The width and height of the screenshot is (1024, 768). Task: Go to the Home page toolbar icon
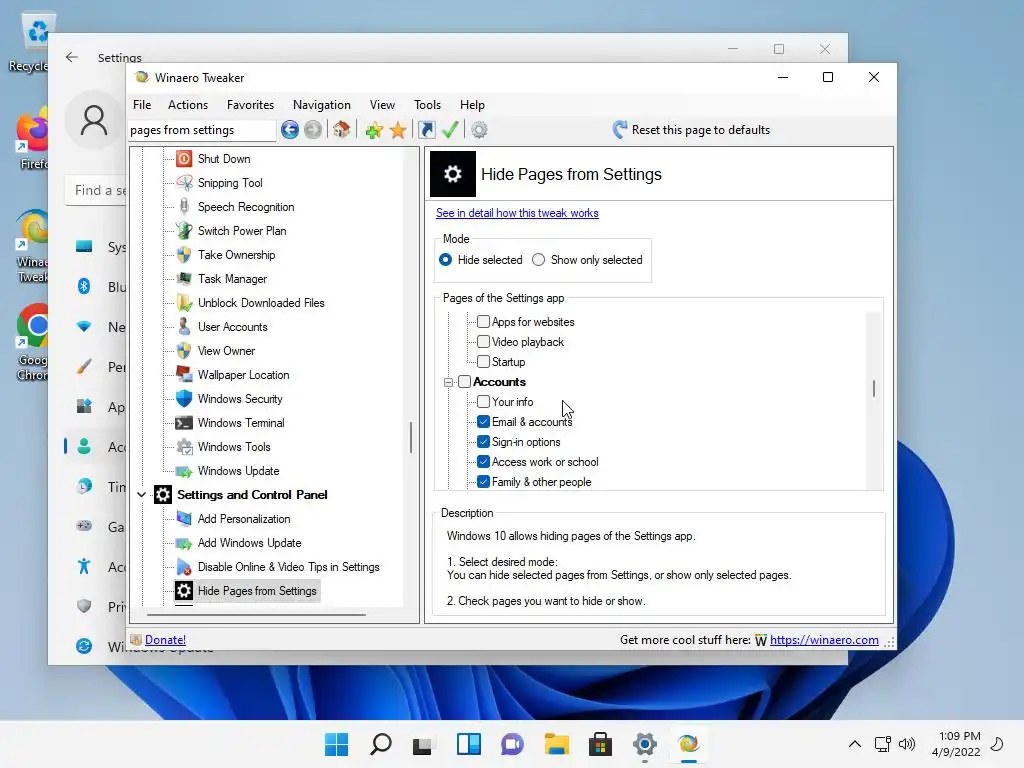pyautogui.click(x=342, y=130)
